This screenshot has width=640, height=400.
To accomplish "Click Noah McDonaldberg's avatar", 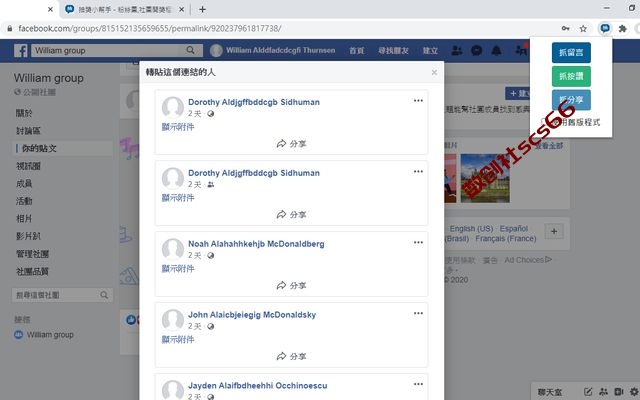I will tap(173, 249).
